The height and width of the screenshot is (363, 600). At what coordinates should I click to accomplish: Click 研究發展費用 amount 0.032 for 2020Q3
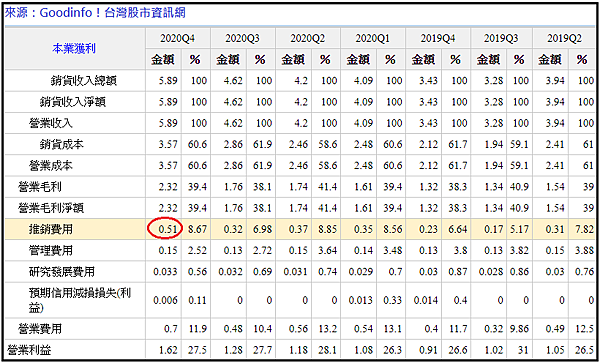pyautogui.click(x=230, y=272)
